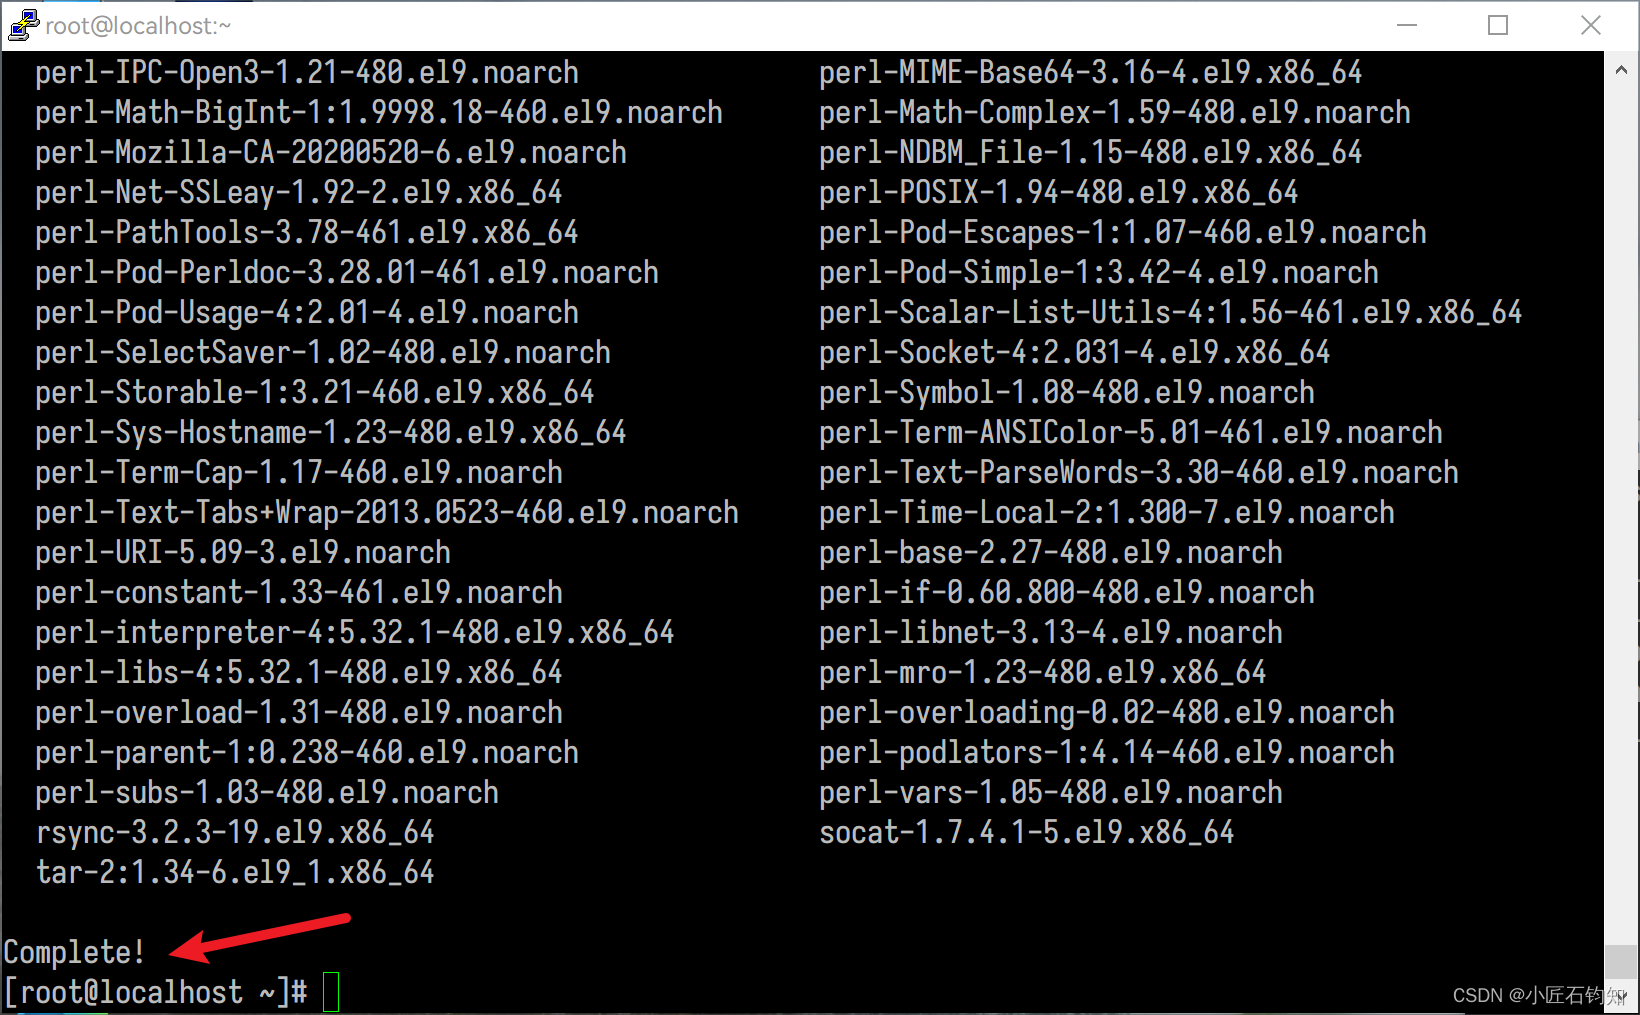Click 'perl-overload-1.31-480.el9.noarch' entry

coord(299,713)
